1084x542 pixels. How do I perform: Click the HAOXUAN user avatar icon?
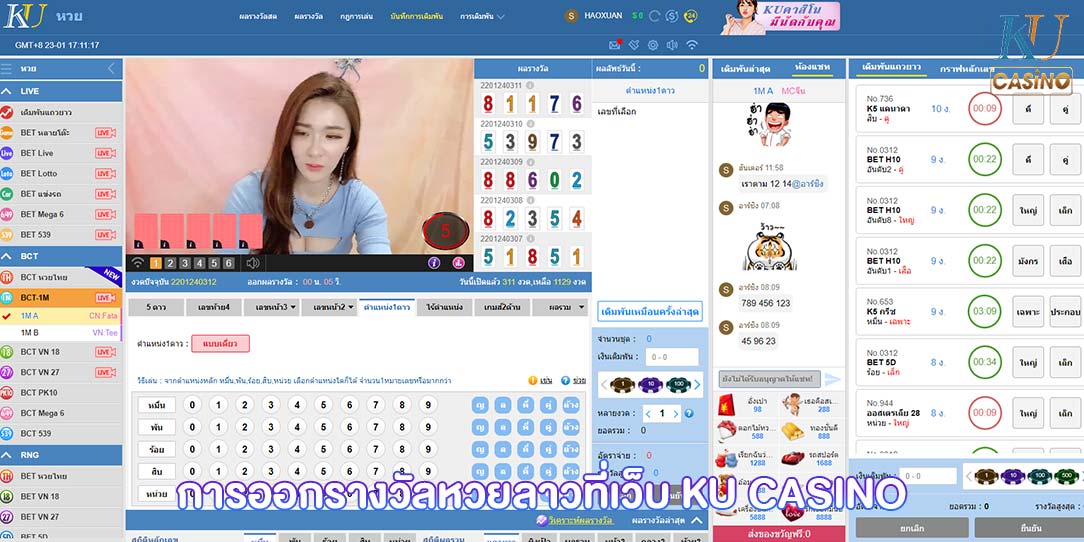(571, 16)
